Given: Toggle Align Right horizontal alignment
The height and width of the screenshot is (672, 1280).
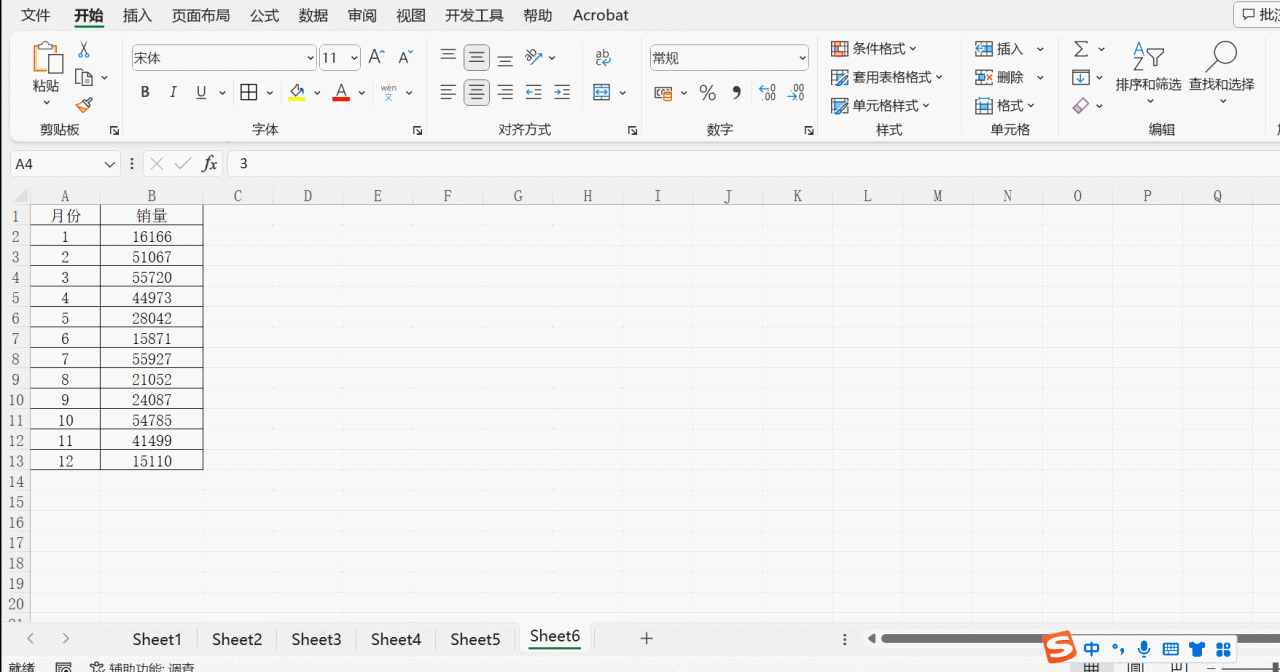Looking at the screenshot, I should click(505, 92).
